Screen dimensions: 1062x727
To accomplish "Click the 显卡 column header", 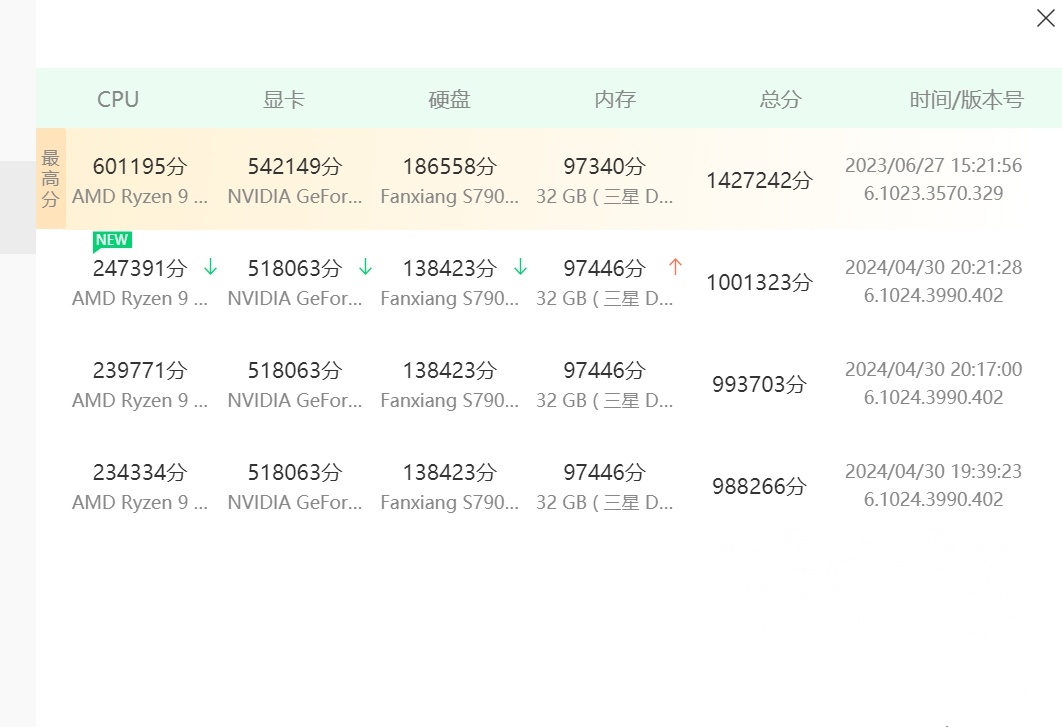I will 283,99.
